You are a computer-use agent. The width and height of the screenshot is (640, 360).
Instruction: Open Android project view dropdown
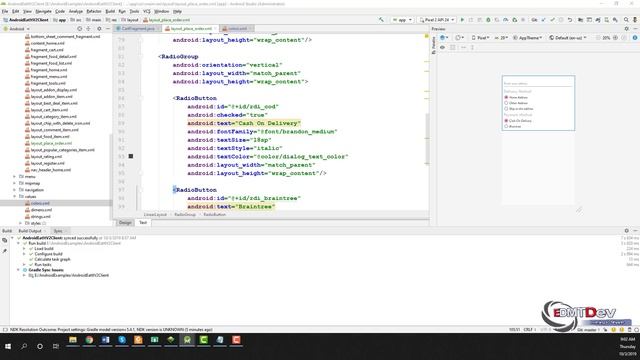[16, 29]
